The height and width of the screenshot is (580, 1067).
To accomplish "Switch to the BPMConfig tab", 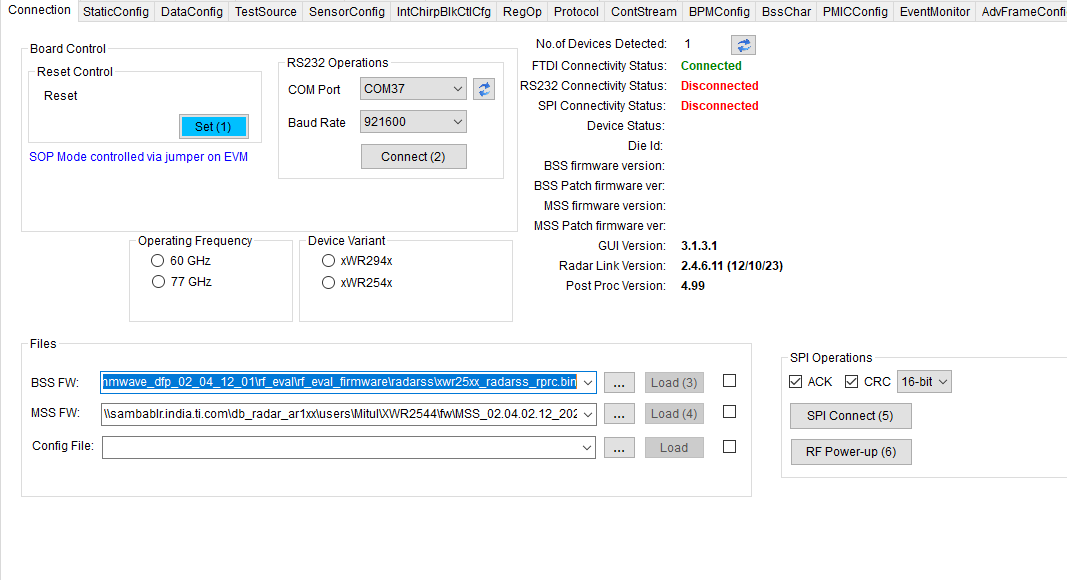I will [x=719, y=12].
